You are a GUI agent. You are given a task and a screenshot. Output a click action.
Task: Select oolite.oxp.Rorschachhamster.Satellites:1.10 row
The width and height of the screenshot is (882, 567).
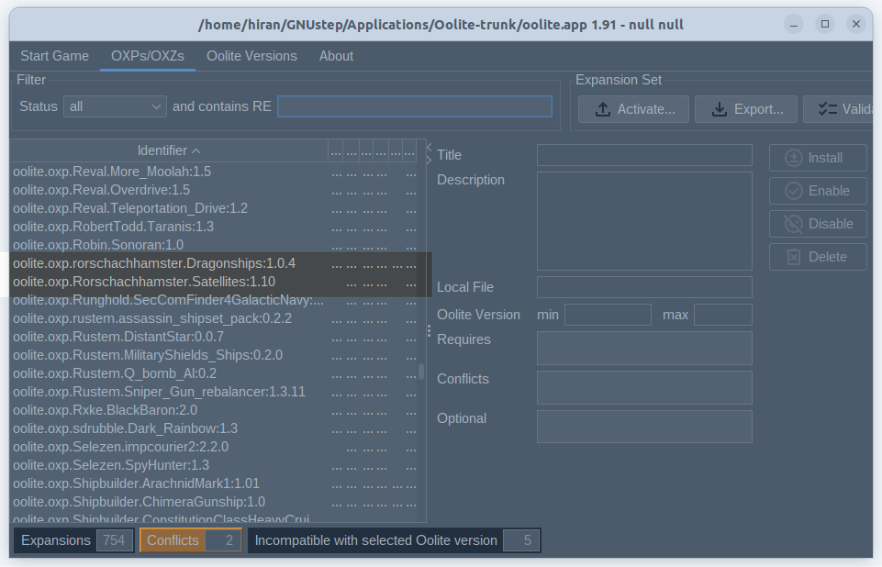[x=214, y=282]
